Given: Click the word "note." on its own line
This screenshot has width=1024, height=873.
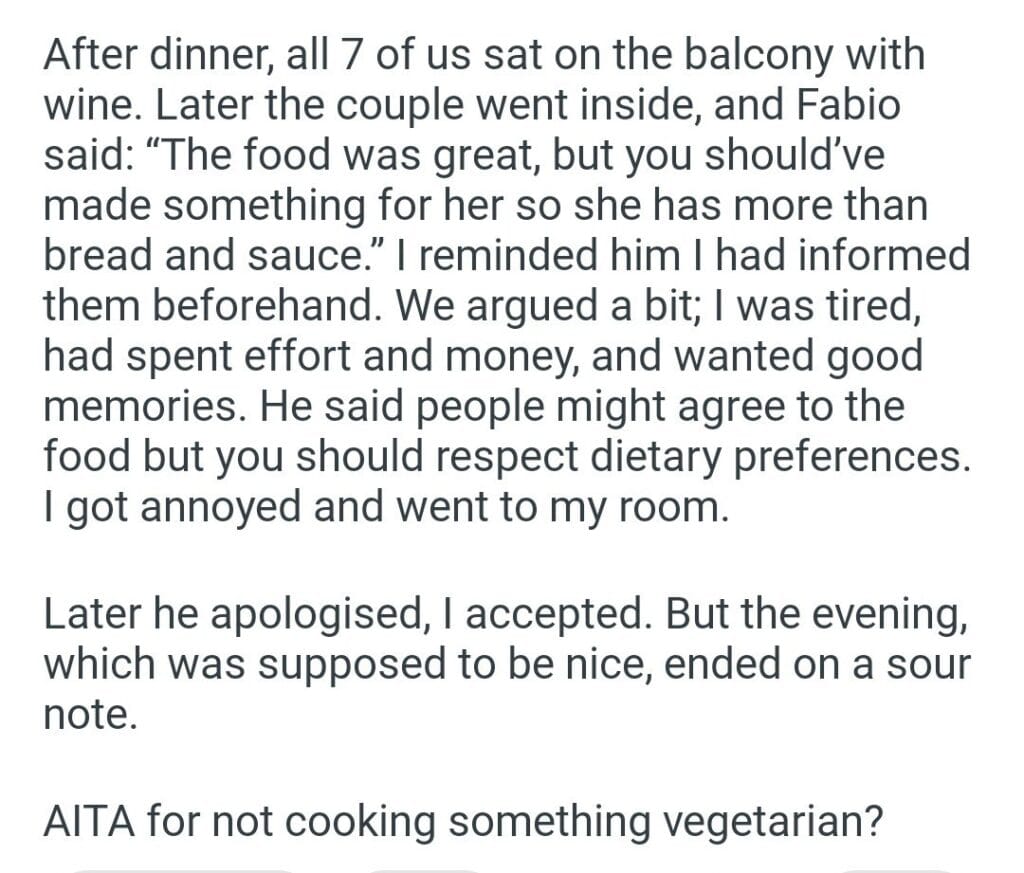Looking at the screenshot, I should tap(87, 716).
